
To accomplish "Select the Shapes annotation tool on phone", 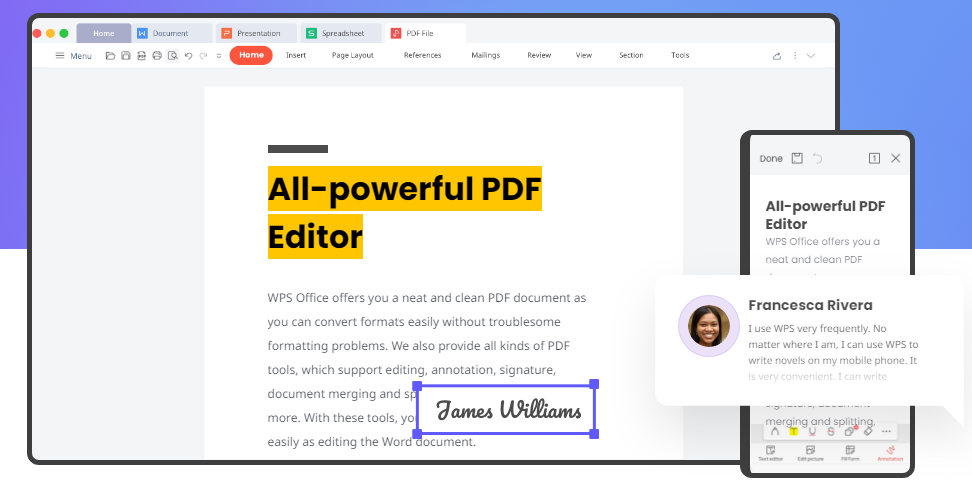I will pos(850,431).
